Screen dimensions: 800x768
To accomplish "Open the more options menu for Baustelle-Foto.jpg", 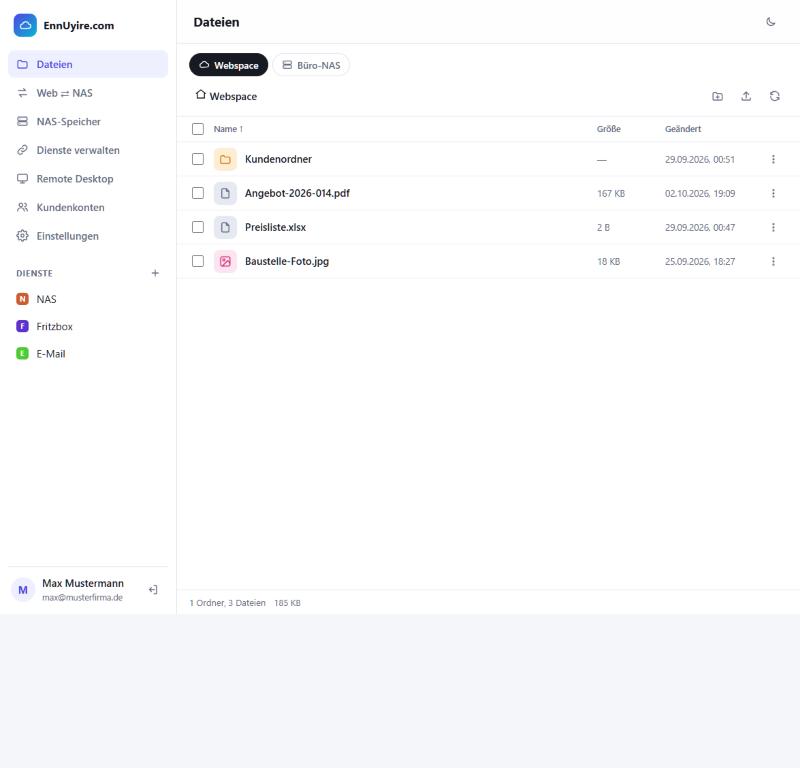I will tap(773, 261).
